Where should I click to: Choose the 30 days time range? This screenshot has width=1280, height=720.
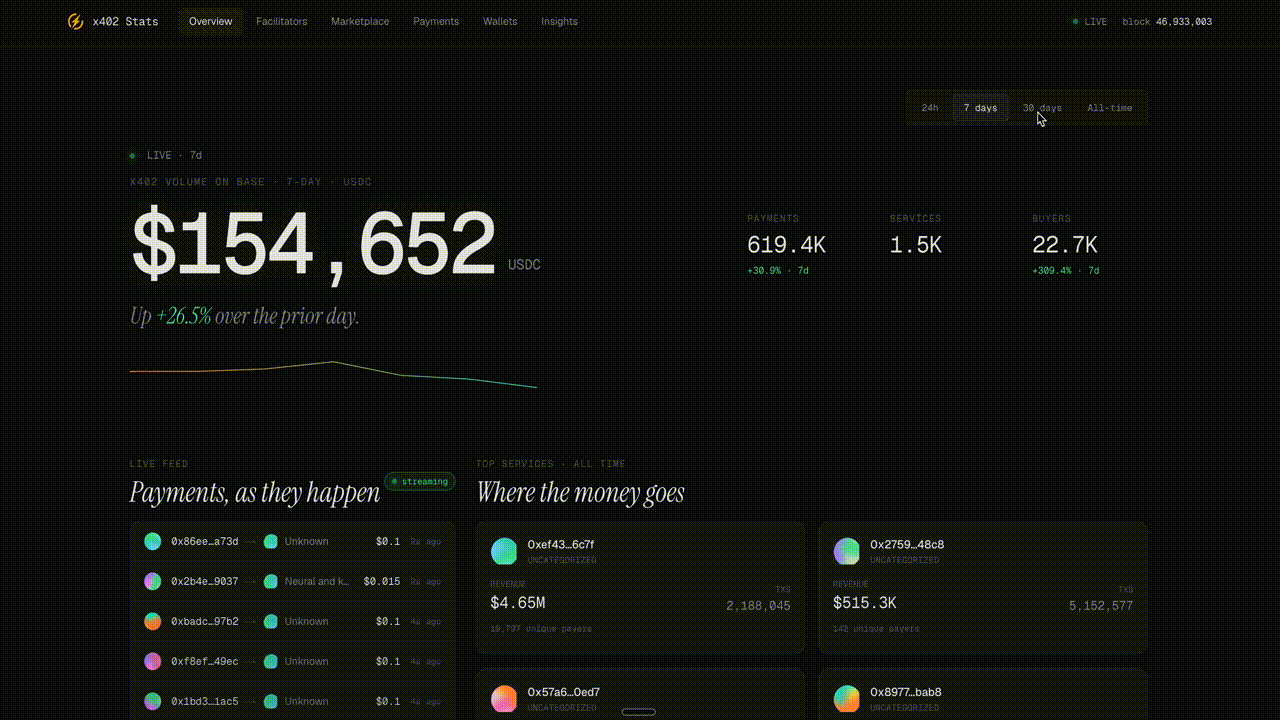(x=1042, y=108)
